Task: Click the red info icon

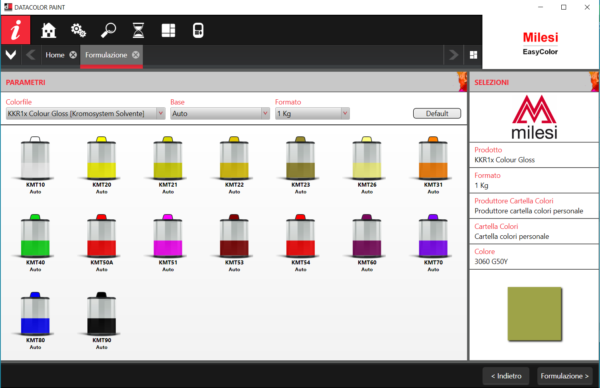Action: [x=15, y=30]
